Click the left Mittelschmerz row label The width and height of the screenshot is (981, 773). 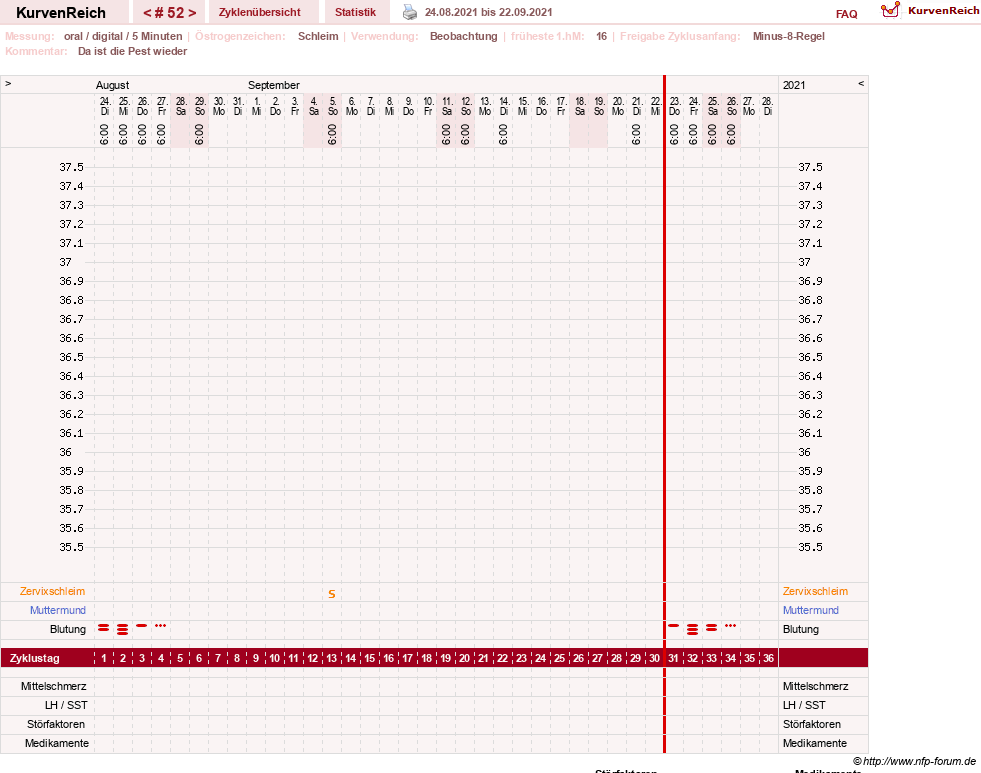[53, 686]
